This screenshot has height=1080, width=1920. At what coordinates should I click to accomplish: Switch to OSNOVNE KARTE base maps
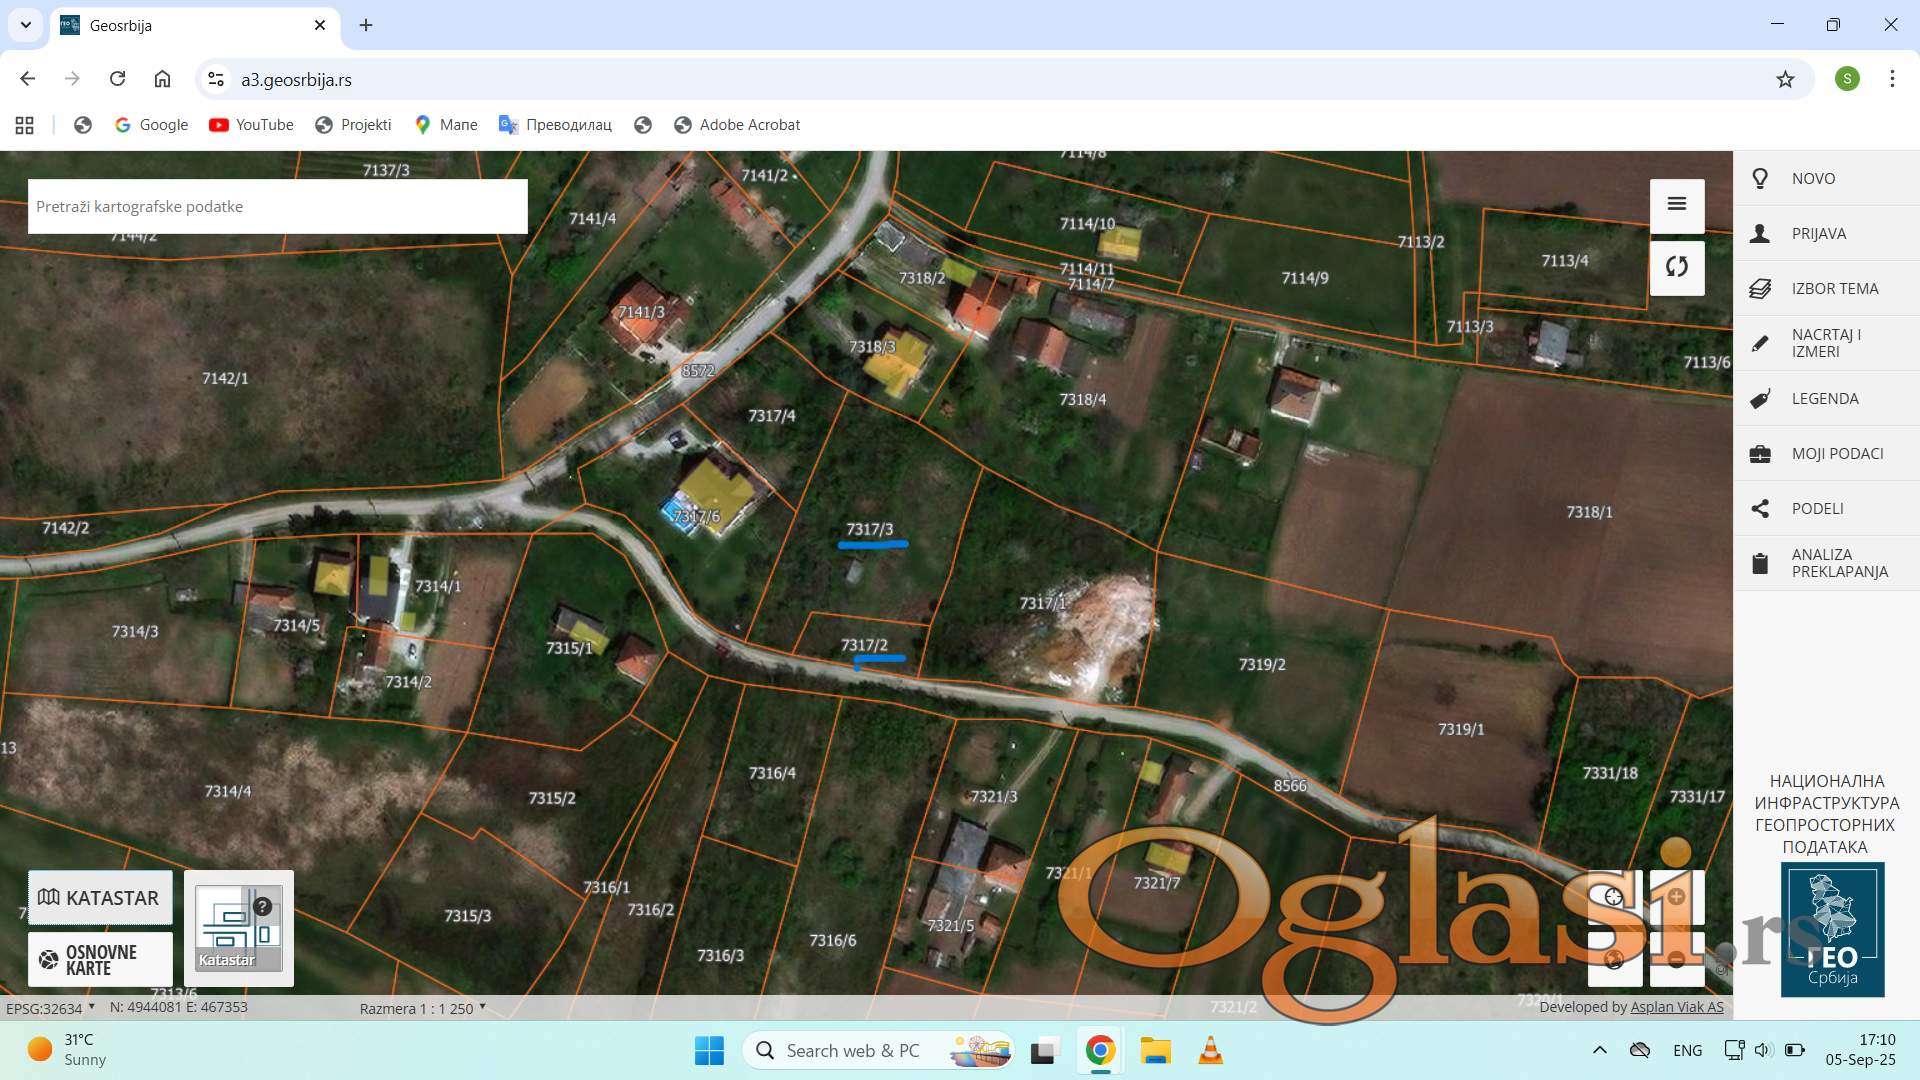coord(100,959)
